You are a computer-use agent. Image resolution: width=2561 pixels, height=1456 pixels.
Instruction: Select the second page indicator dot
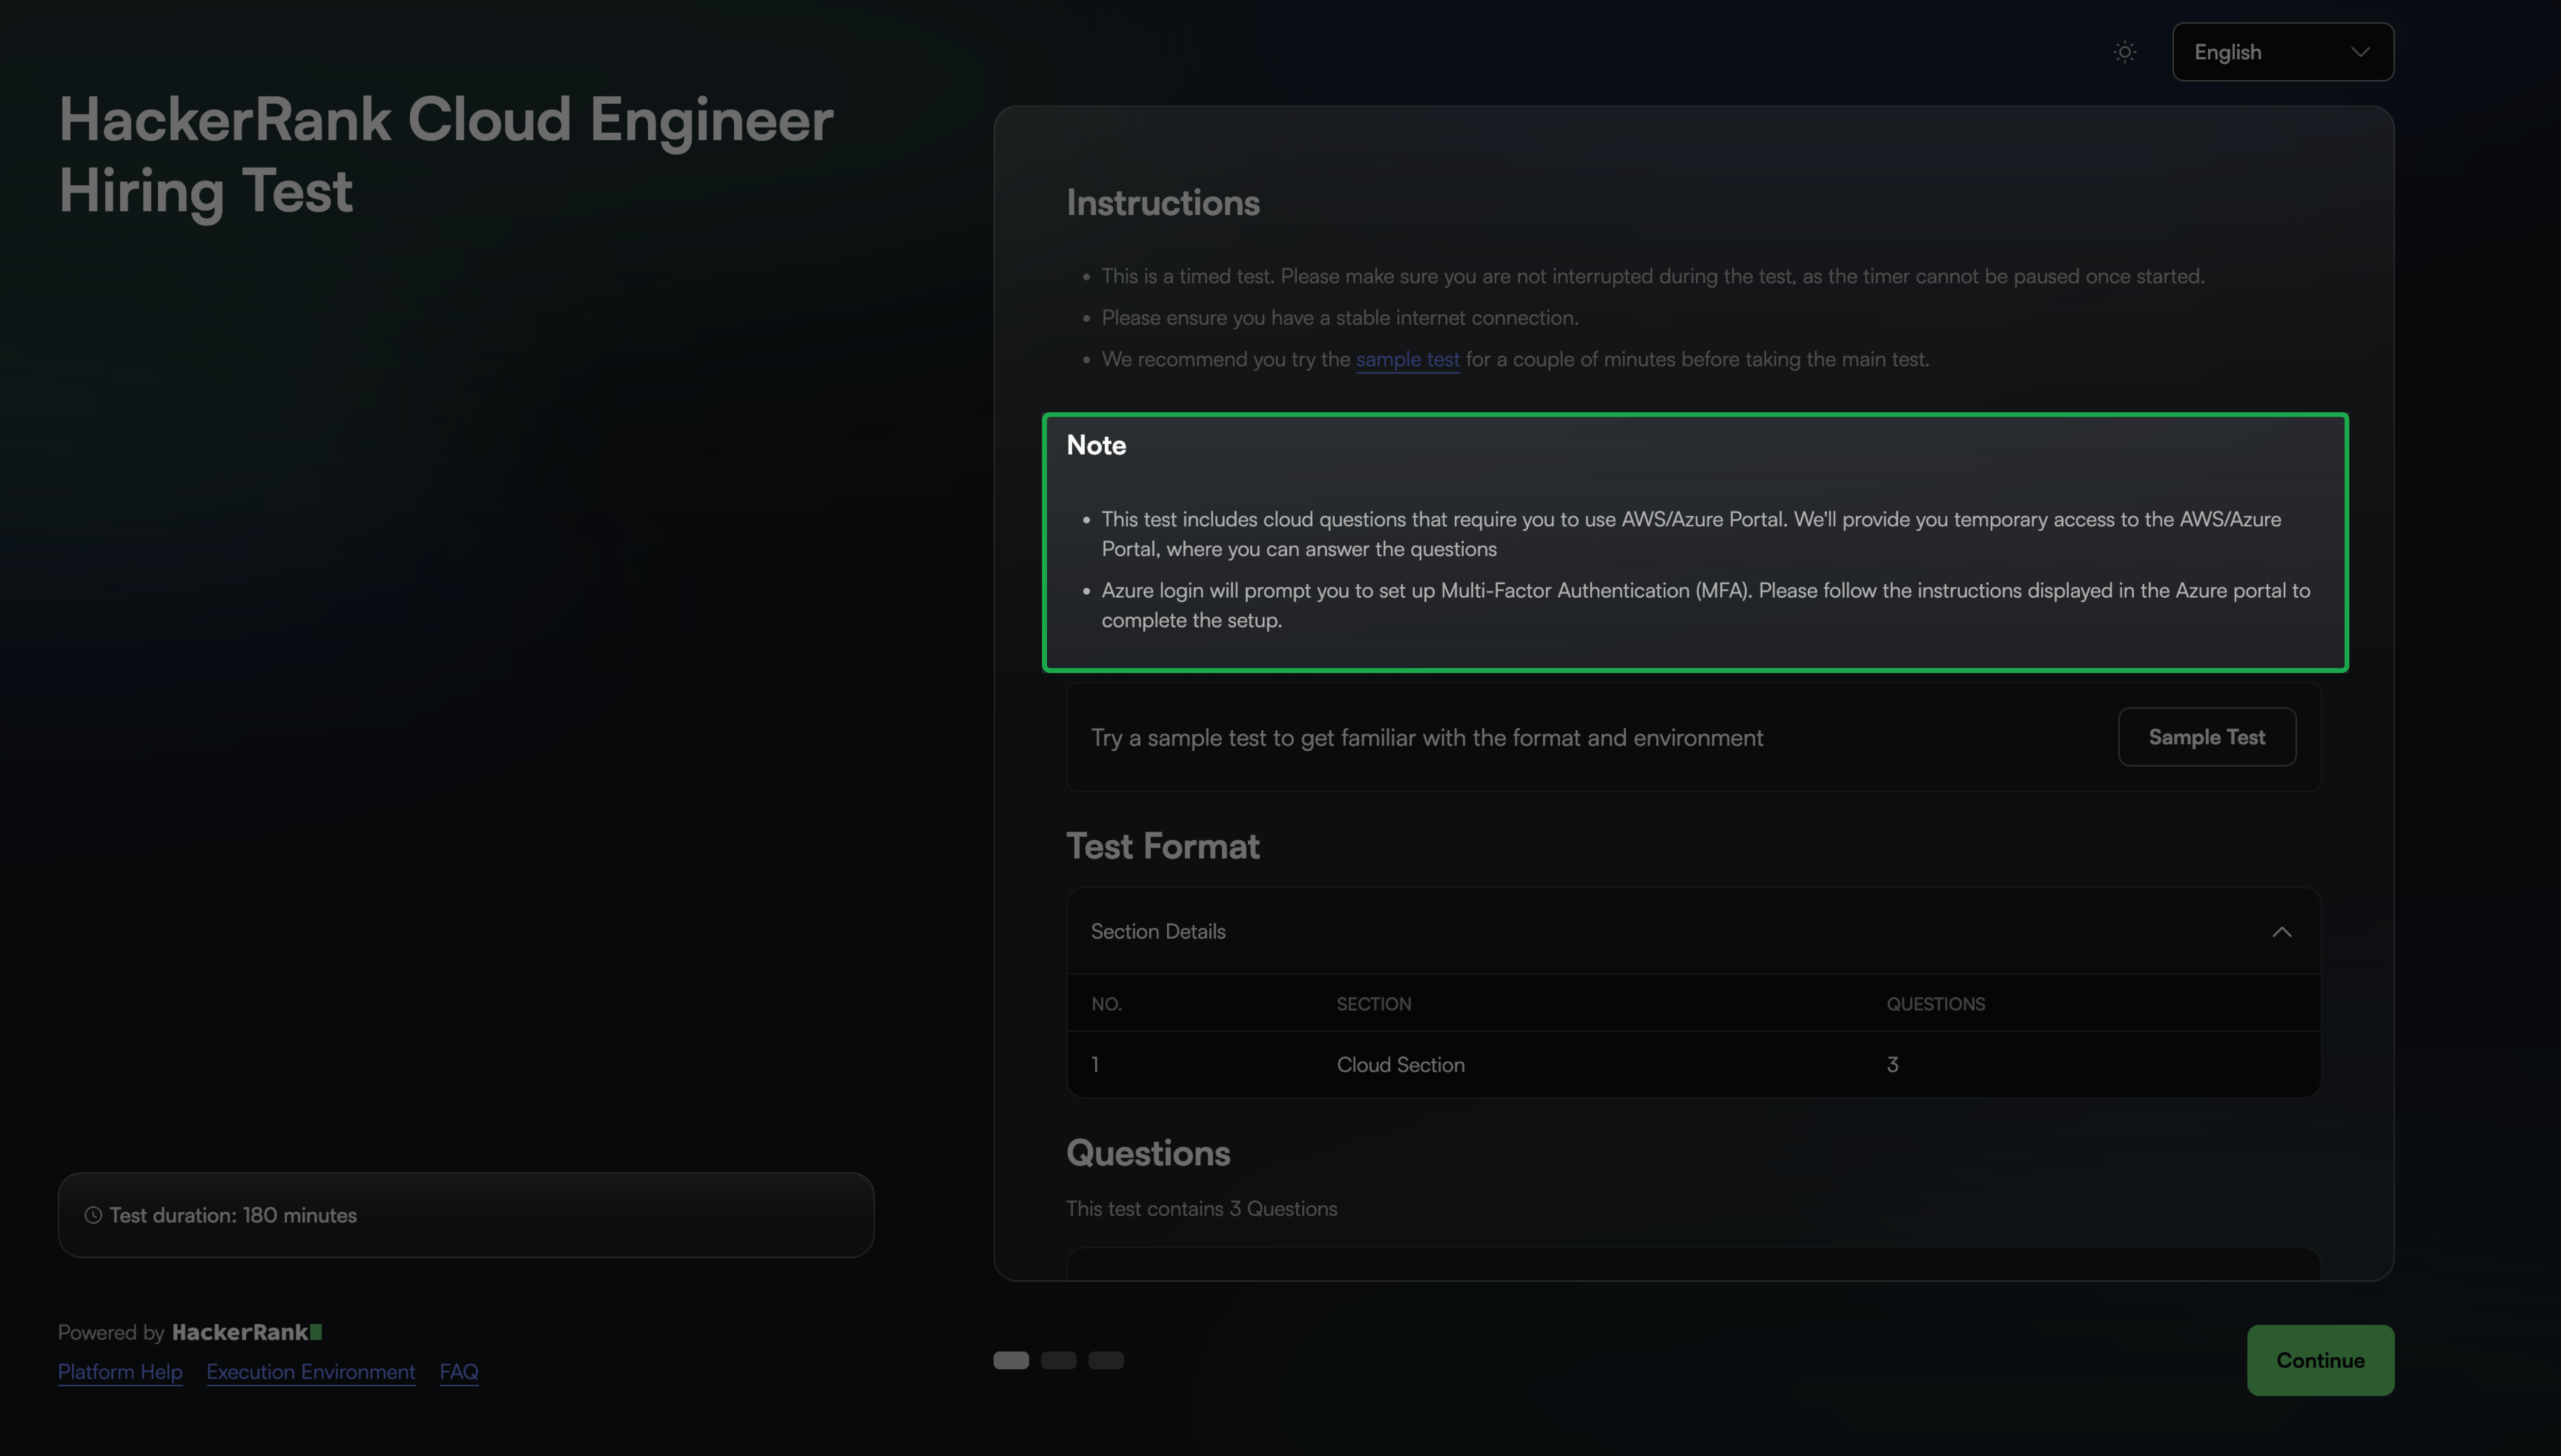pos(1058,1360)
